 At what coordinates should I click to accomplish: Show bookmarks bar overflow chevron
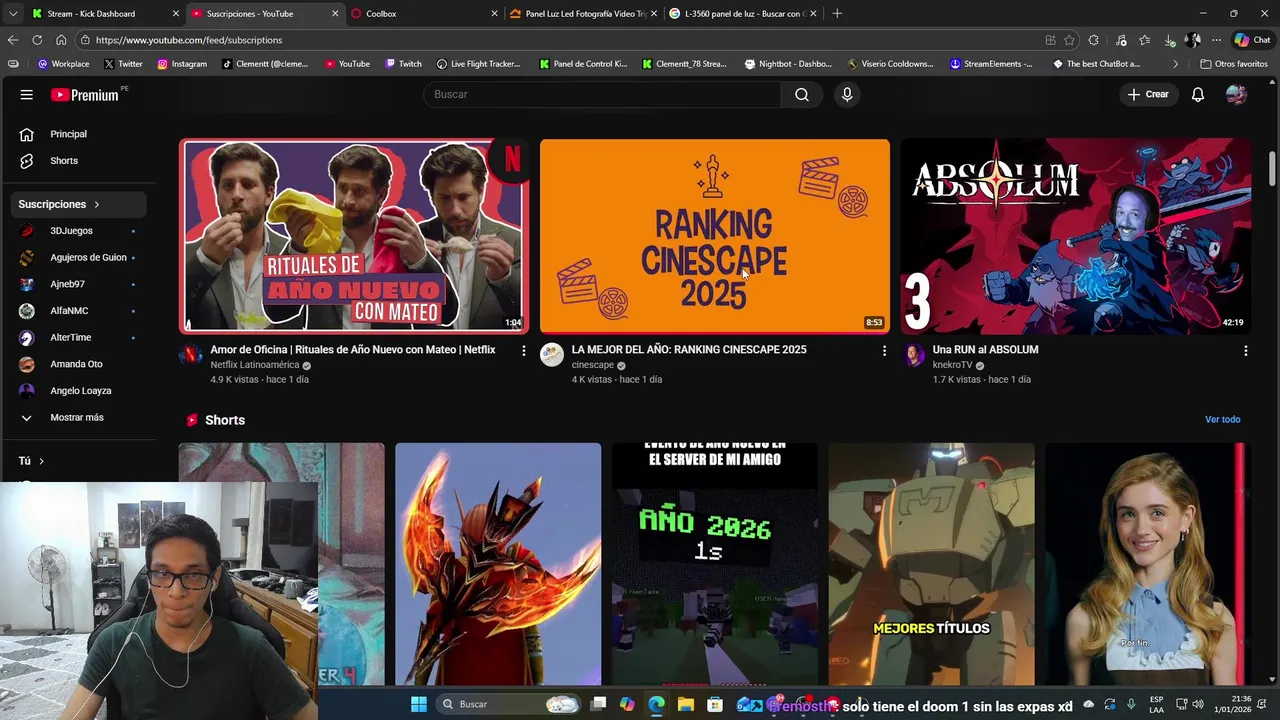[1176, 64]
